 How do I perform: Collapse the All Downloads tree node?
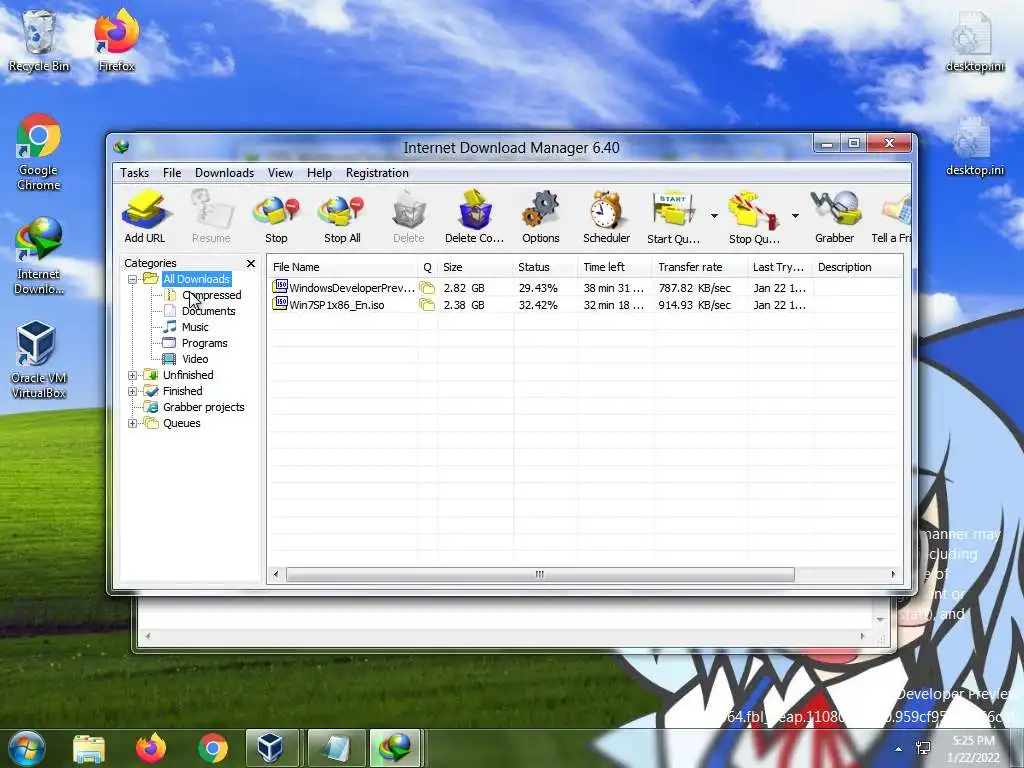point(133,280)
